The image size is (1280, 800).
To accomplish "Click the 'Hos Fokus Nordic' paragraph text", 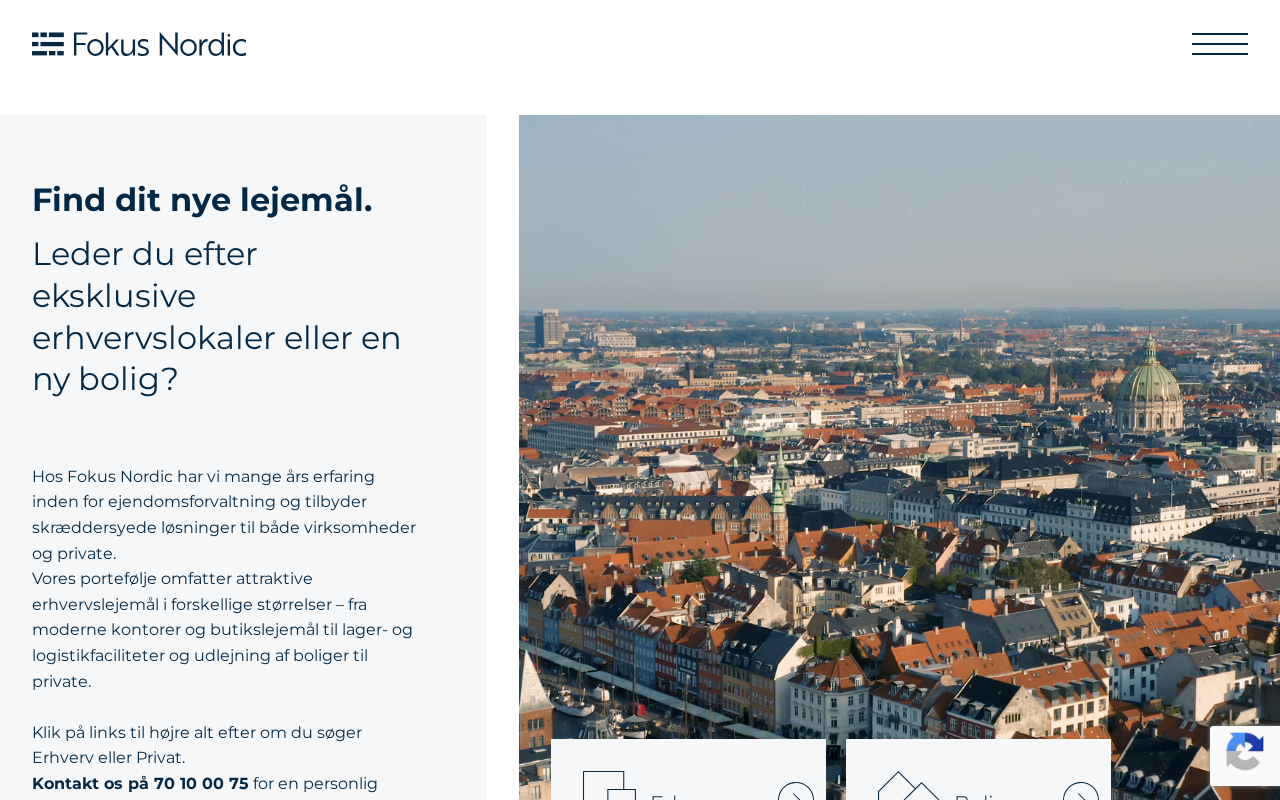I will (x=224, y=515).
